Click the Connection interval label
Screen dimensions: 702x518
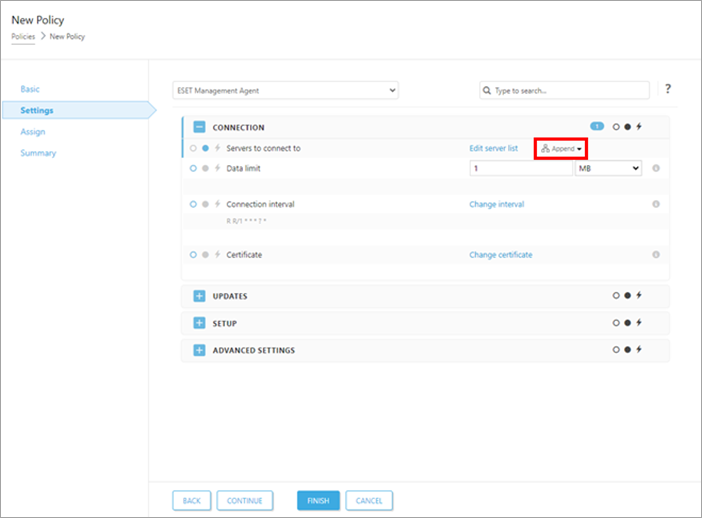260,204
